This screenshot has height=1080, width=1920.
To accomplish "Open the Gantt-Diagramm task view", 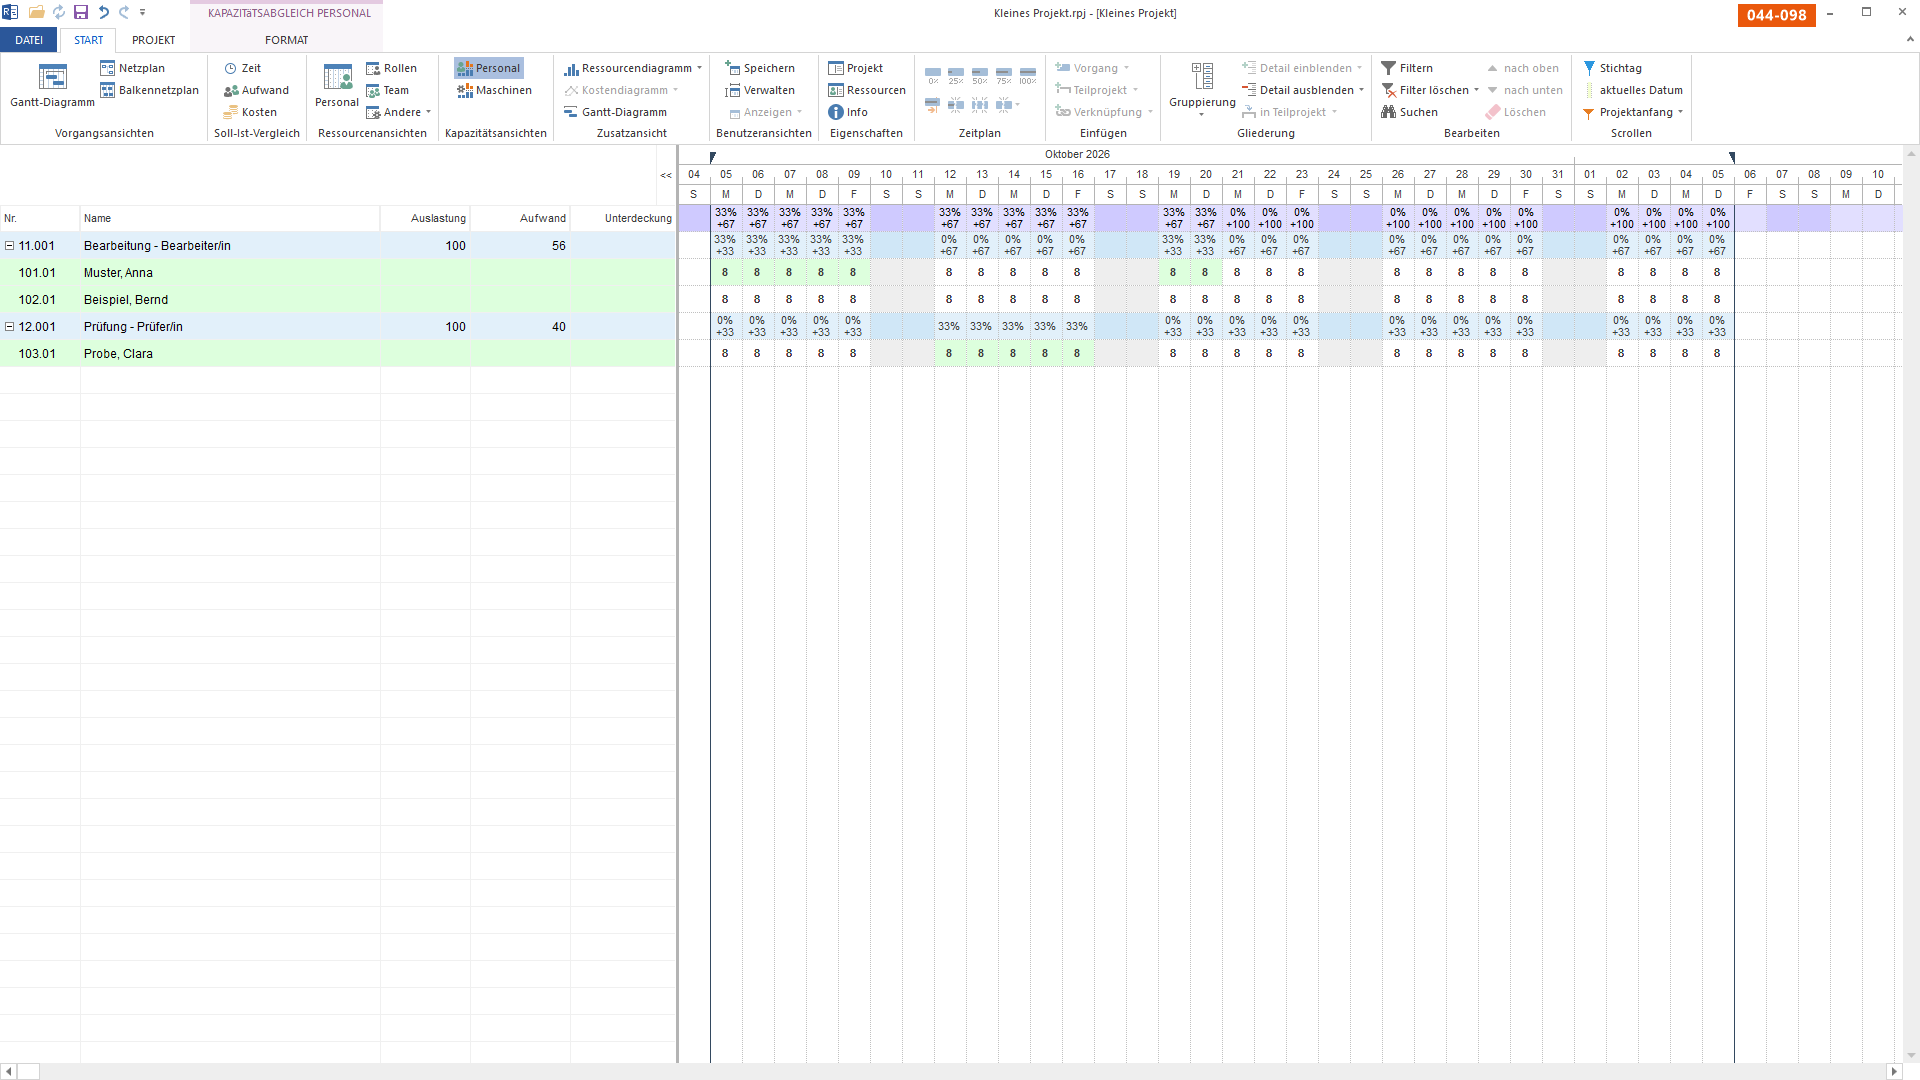I will 52,86.
